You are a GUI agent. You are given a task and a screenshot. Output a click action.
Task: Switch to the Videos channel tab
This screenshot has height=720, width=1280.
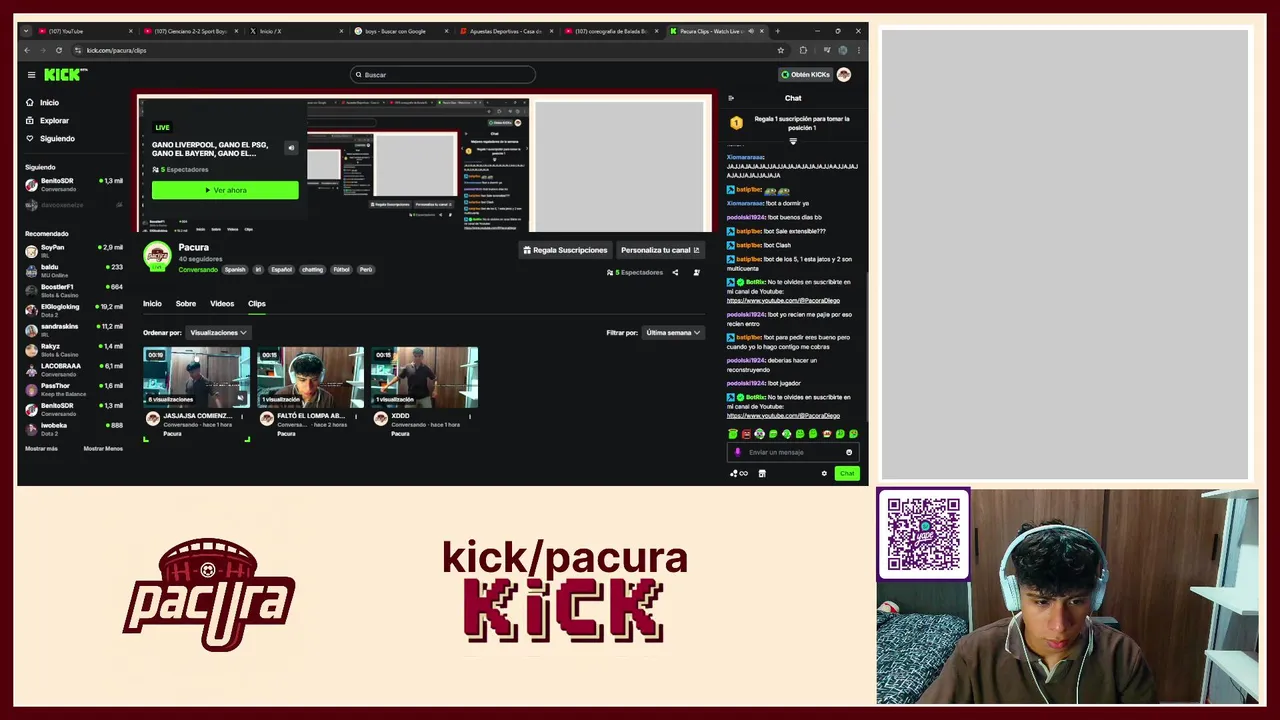(222, 303)
